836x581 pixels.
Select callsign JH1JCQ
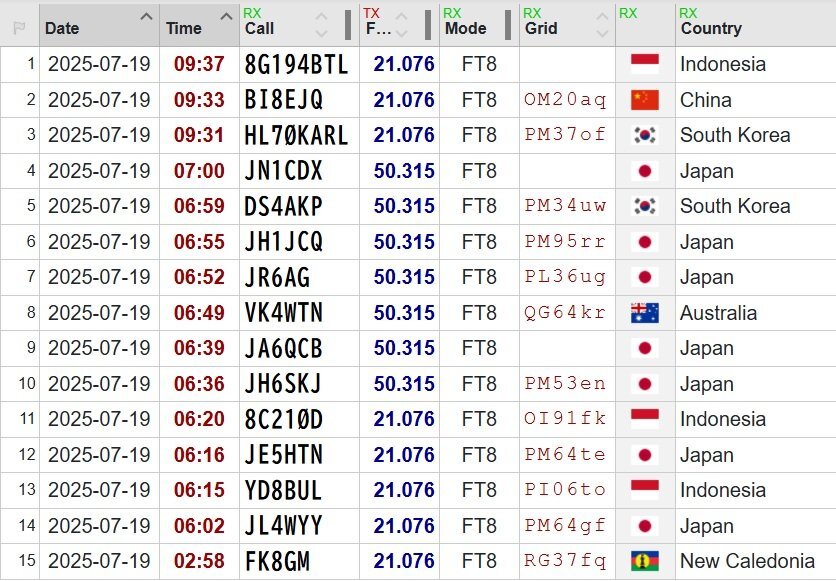coord(284,242)
